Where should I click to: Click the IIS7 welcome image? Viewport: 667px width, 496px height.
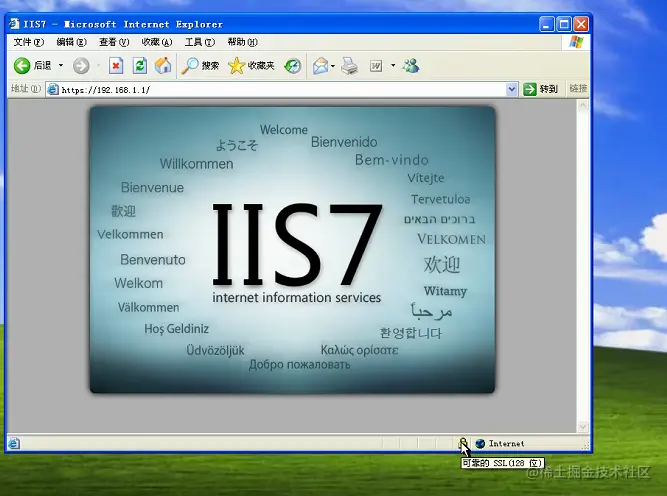pos(292,250)
